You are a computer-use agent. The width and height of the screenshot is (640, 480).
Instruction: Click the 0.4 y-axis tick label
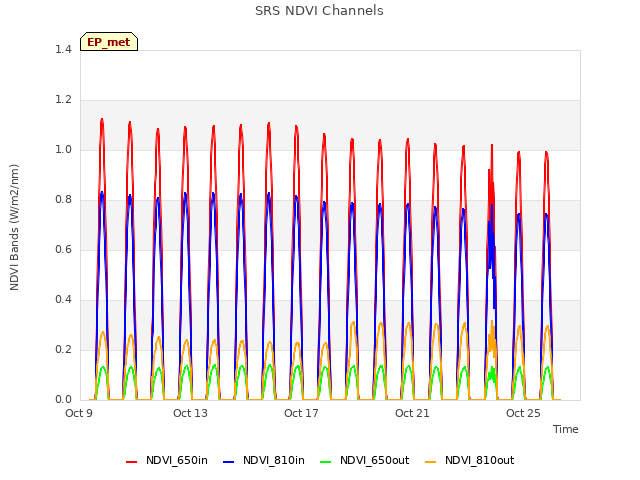(x=63, y=300)
